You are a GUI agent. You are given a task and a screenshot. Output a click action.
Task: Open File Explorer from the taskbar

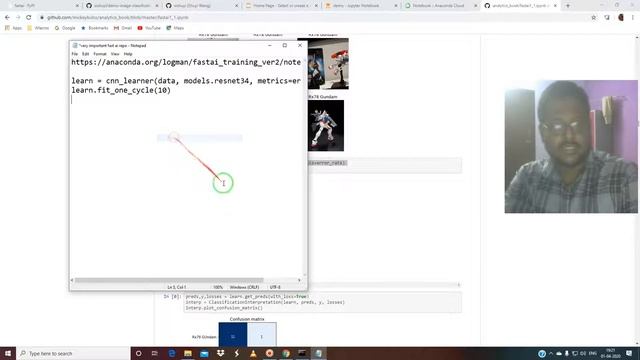188,353
